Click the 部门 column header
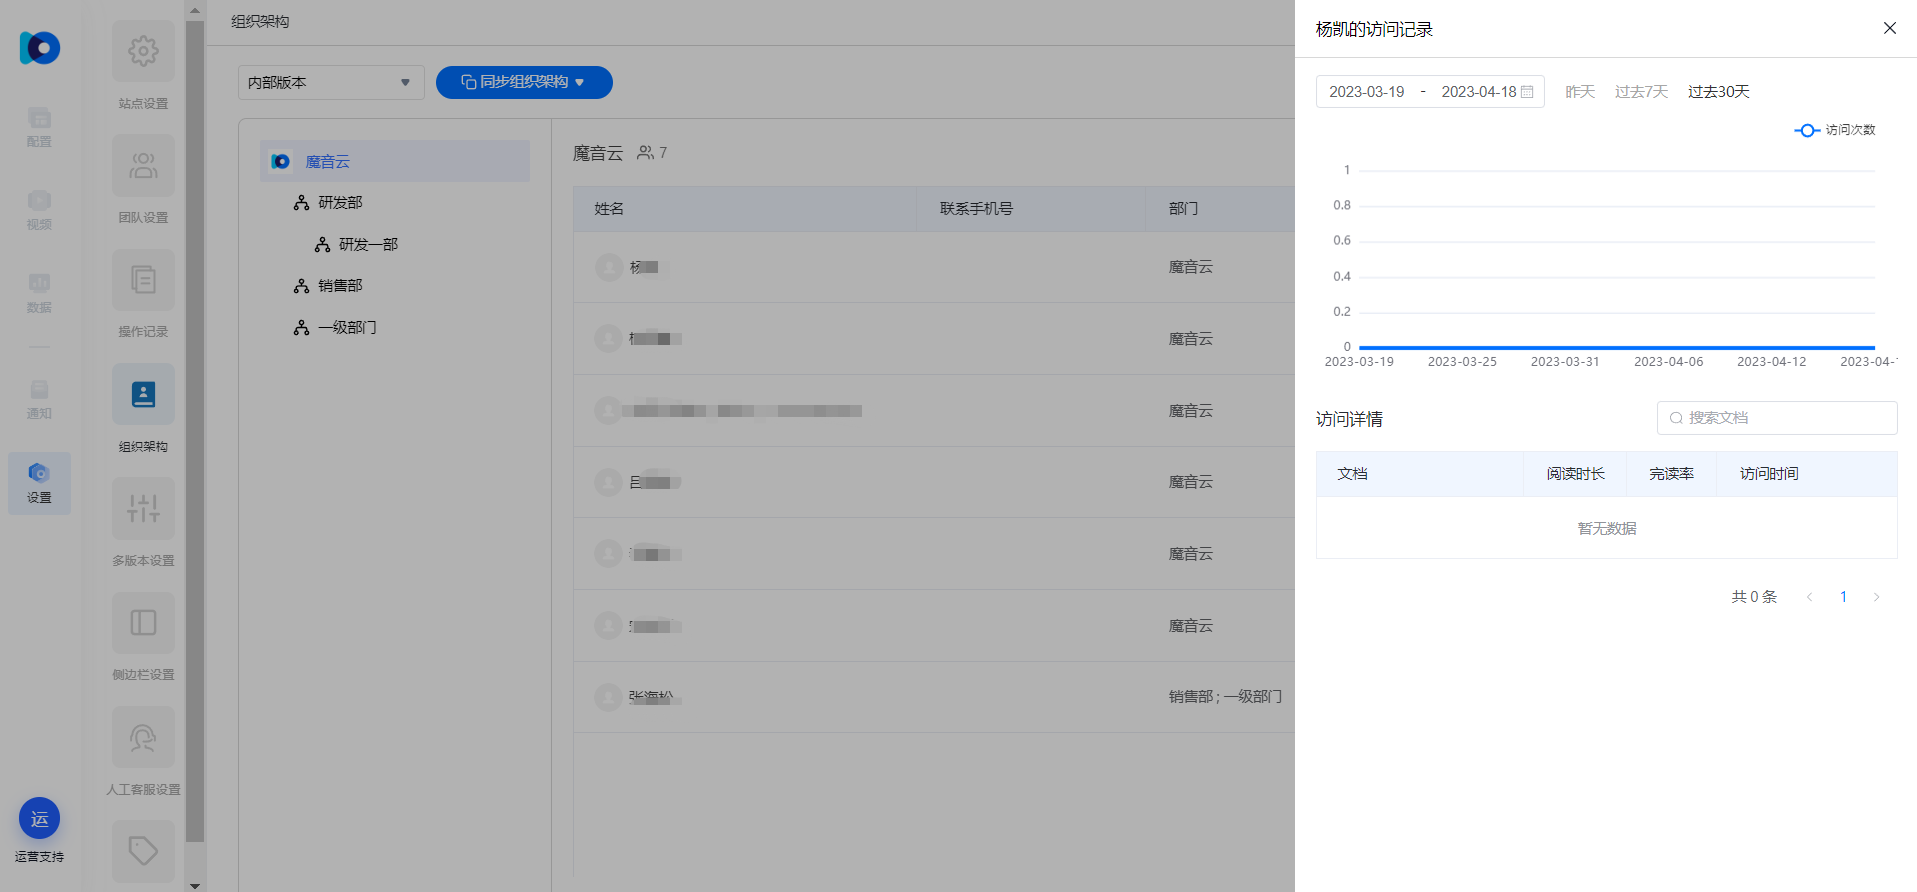The width and height of the screenshot is (1917, 892). 1183,209
